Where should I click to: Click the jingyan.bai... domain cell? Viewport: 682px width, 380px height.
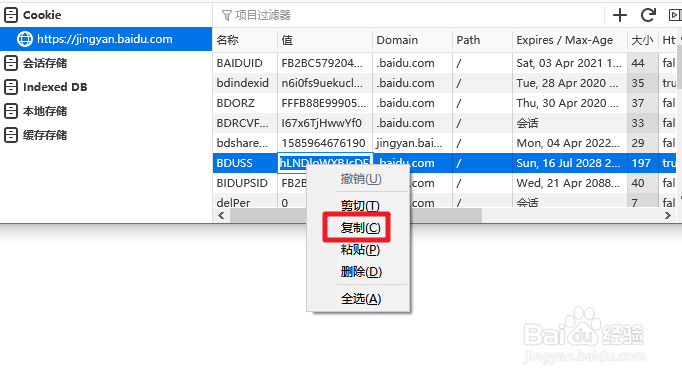pos(412,143)
